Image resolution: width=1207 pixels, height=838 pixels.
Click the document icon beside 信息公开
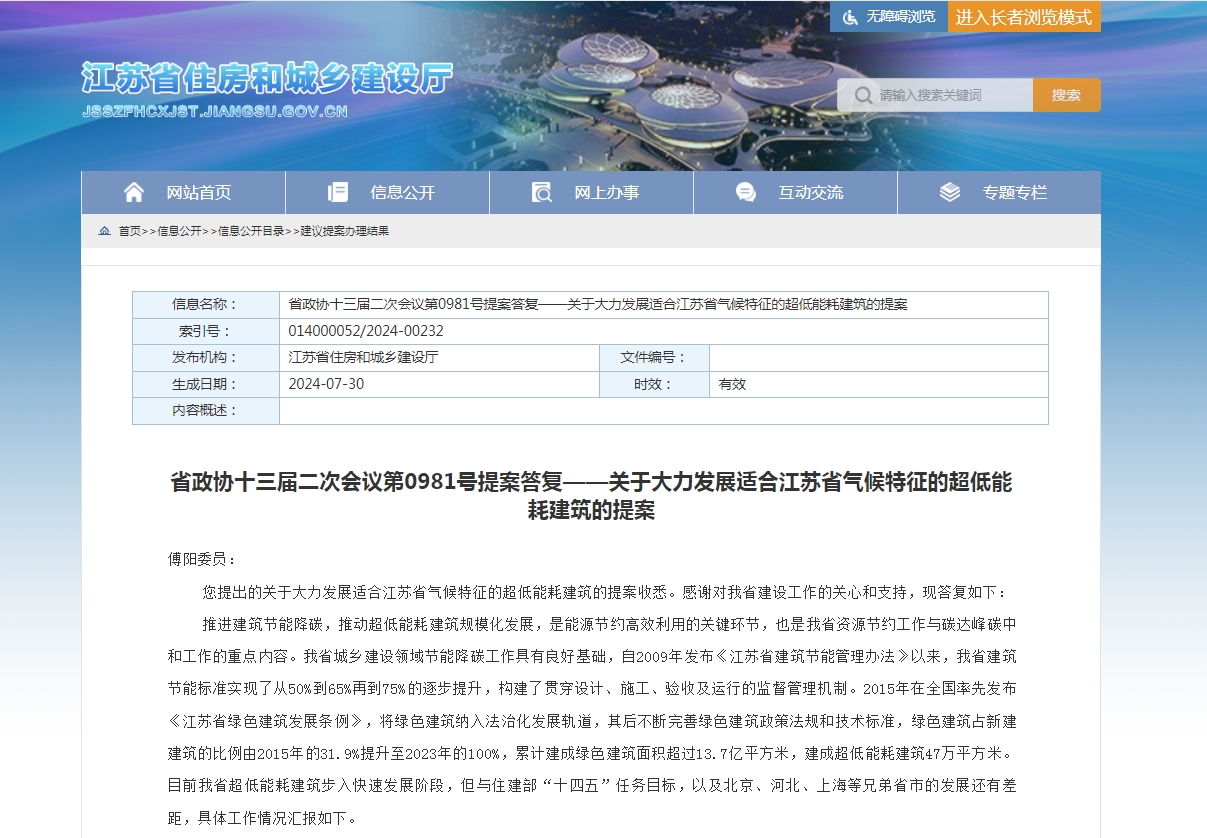click(340, 192)
